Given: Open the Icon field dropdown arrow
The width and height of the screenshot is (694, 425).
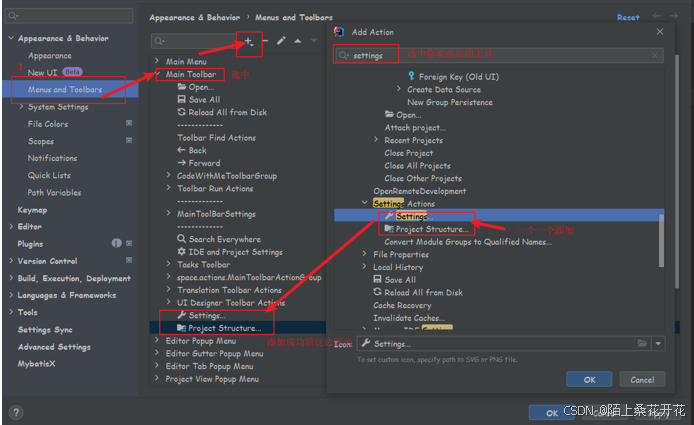Looking at the screenshot, I should [x=658, y=344].
